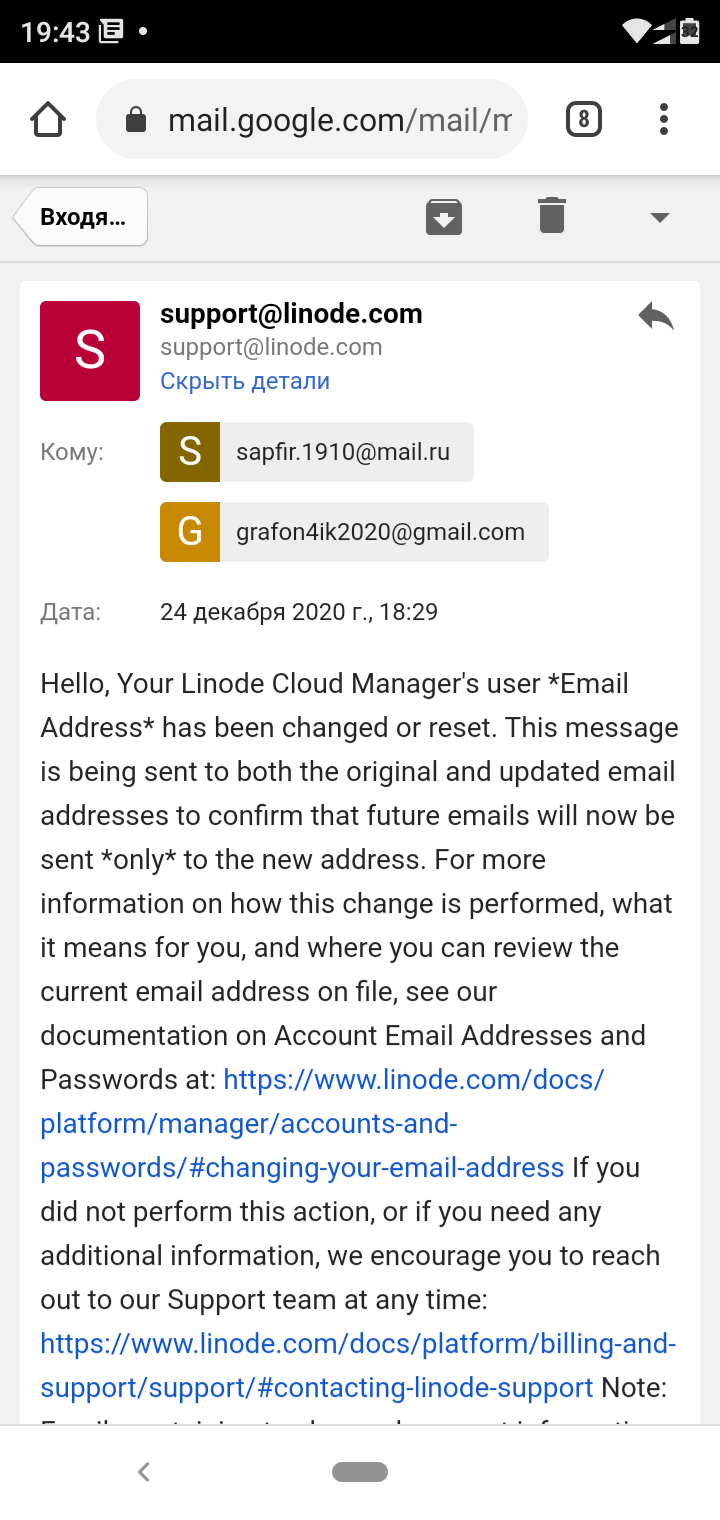This screenshot has width=720, height=1520.
Task: Open the contacting-linode-support link
Action: 358,1366
